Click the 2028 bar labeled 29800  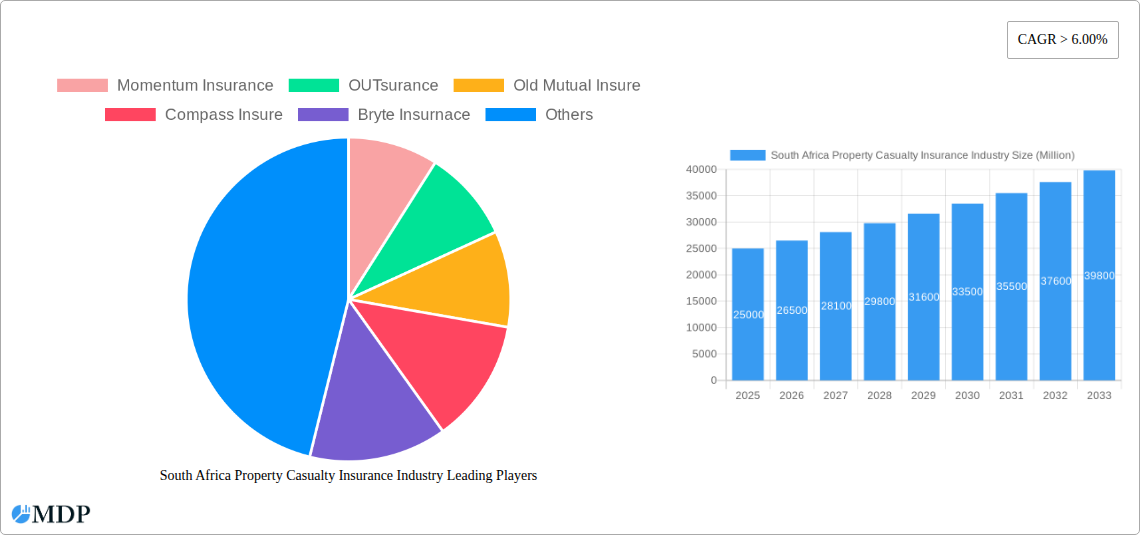coord(880,302)
